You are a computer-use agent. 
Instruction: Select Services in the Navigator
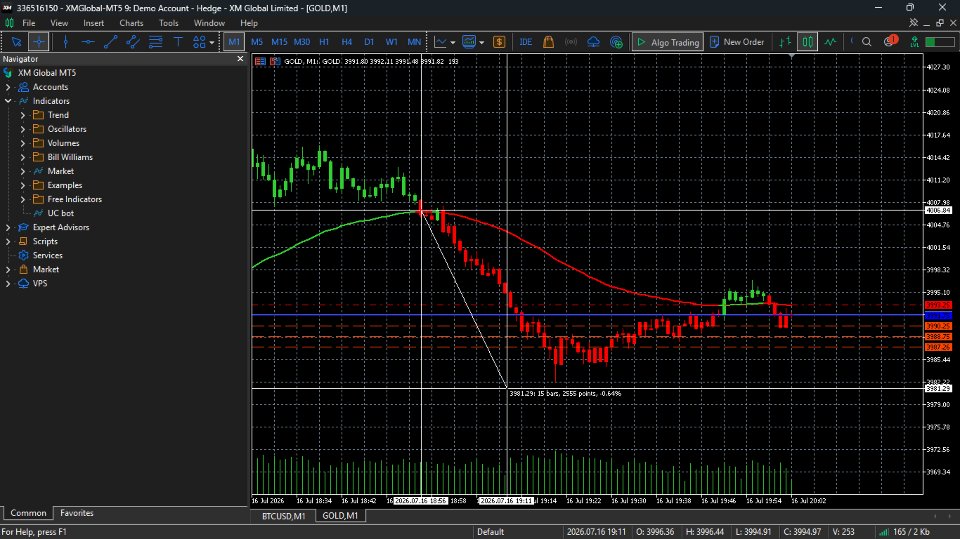(x=47, y=255)
